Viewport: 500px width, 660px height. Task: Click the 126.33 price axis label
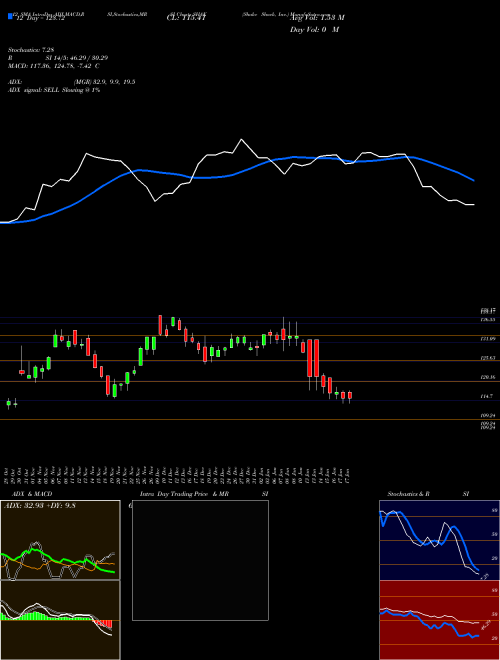coord(488,320)
